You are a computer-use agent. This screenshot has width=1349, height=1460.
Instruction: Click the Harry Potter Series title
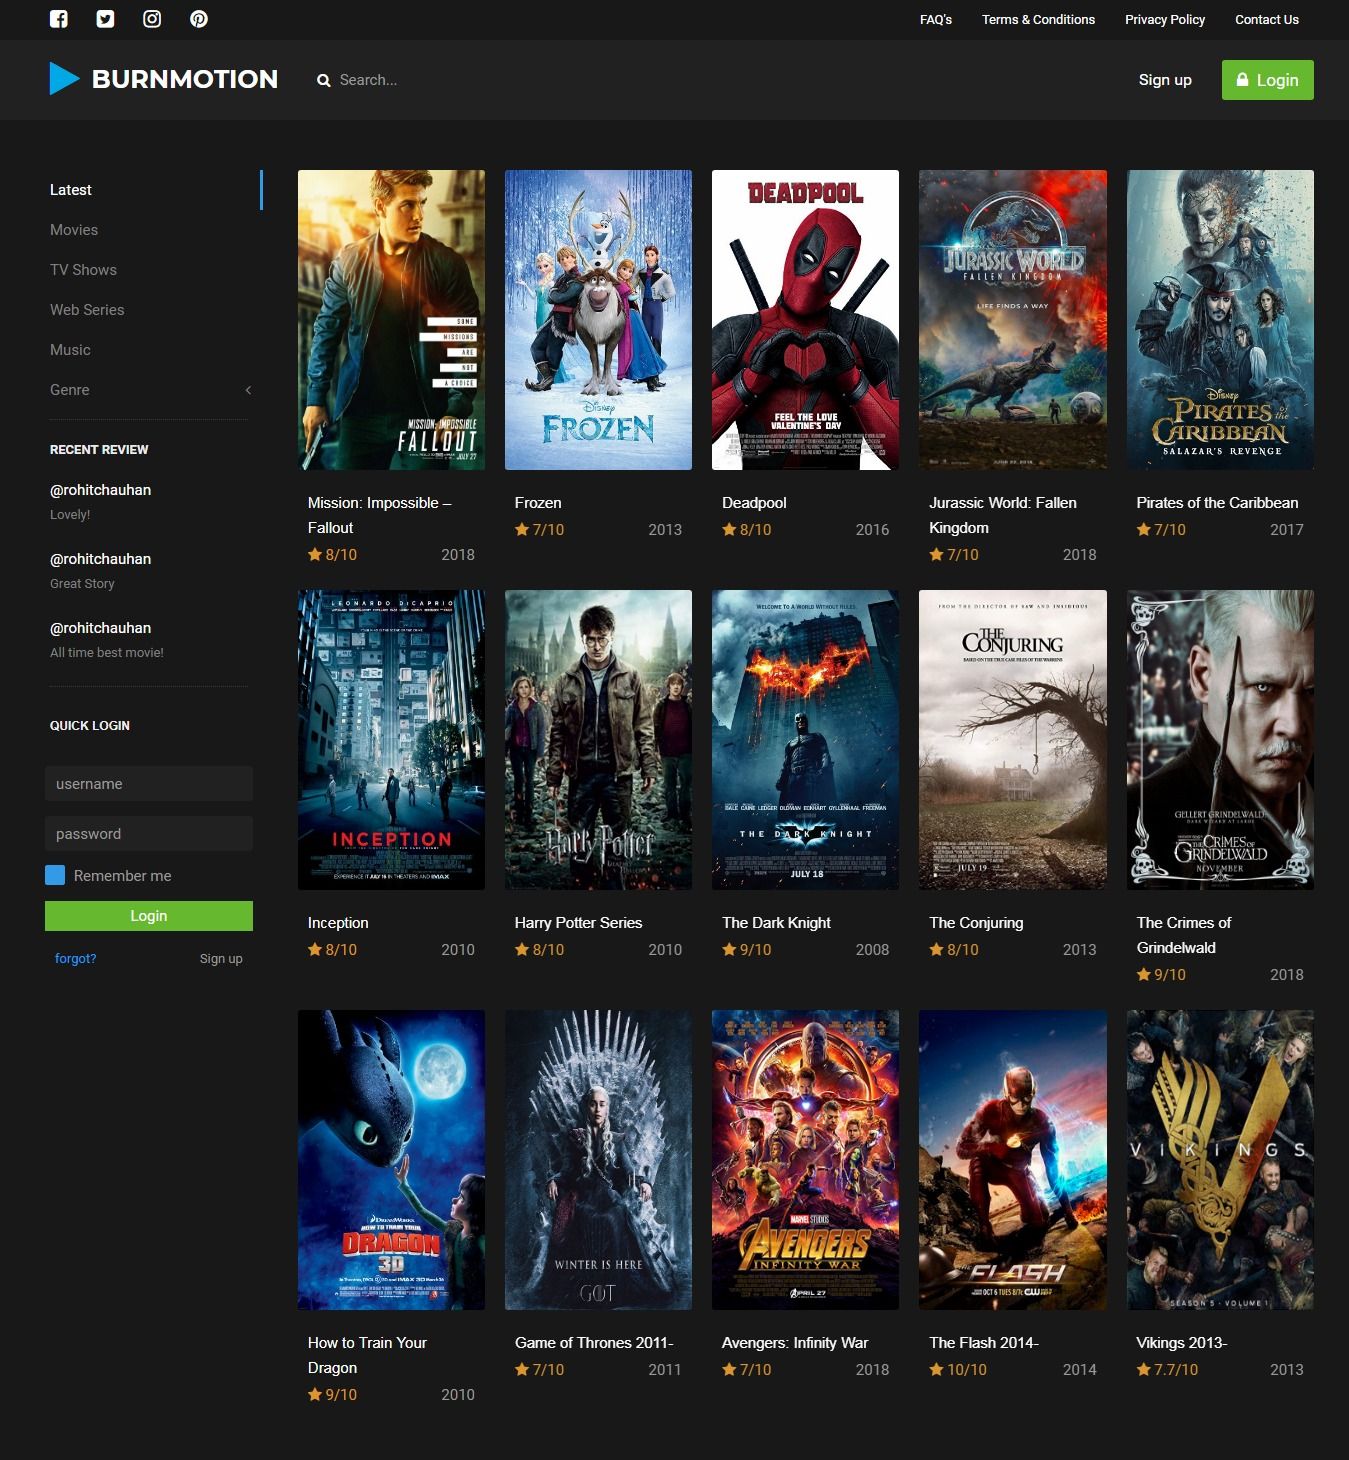(578, 923)
